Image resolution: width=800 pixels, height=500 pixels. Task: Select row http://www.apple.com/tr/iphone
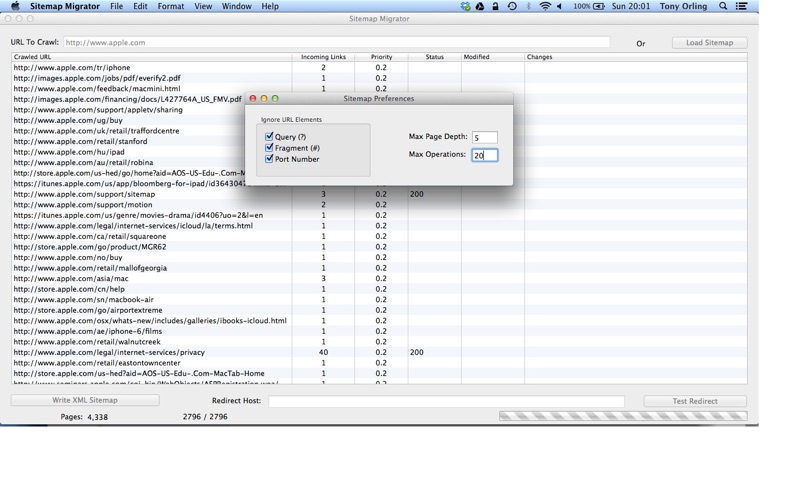(380, 67)
